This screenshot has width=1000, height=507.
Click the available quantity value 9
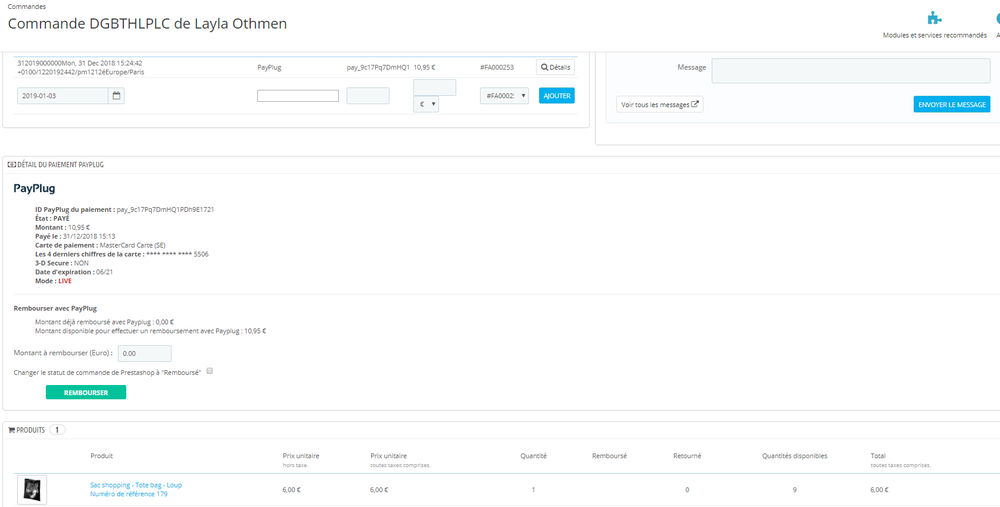794,490
